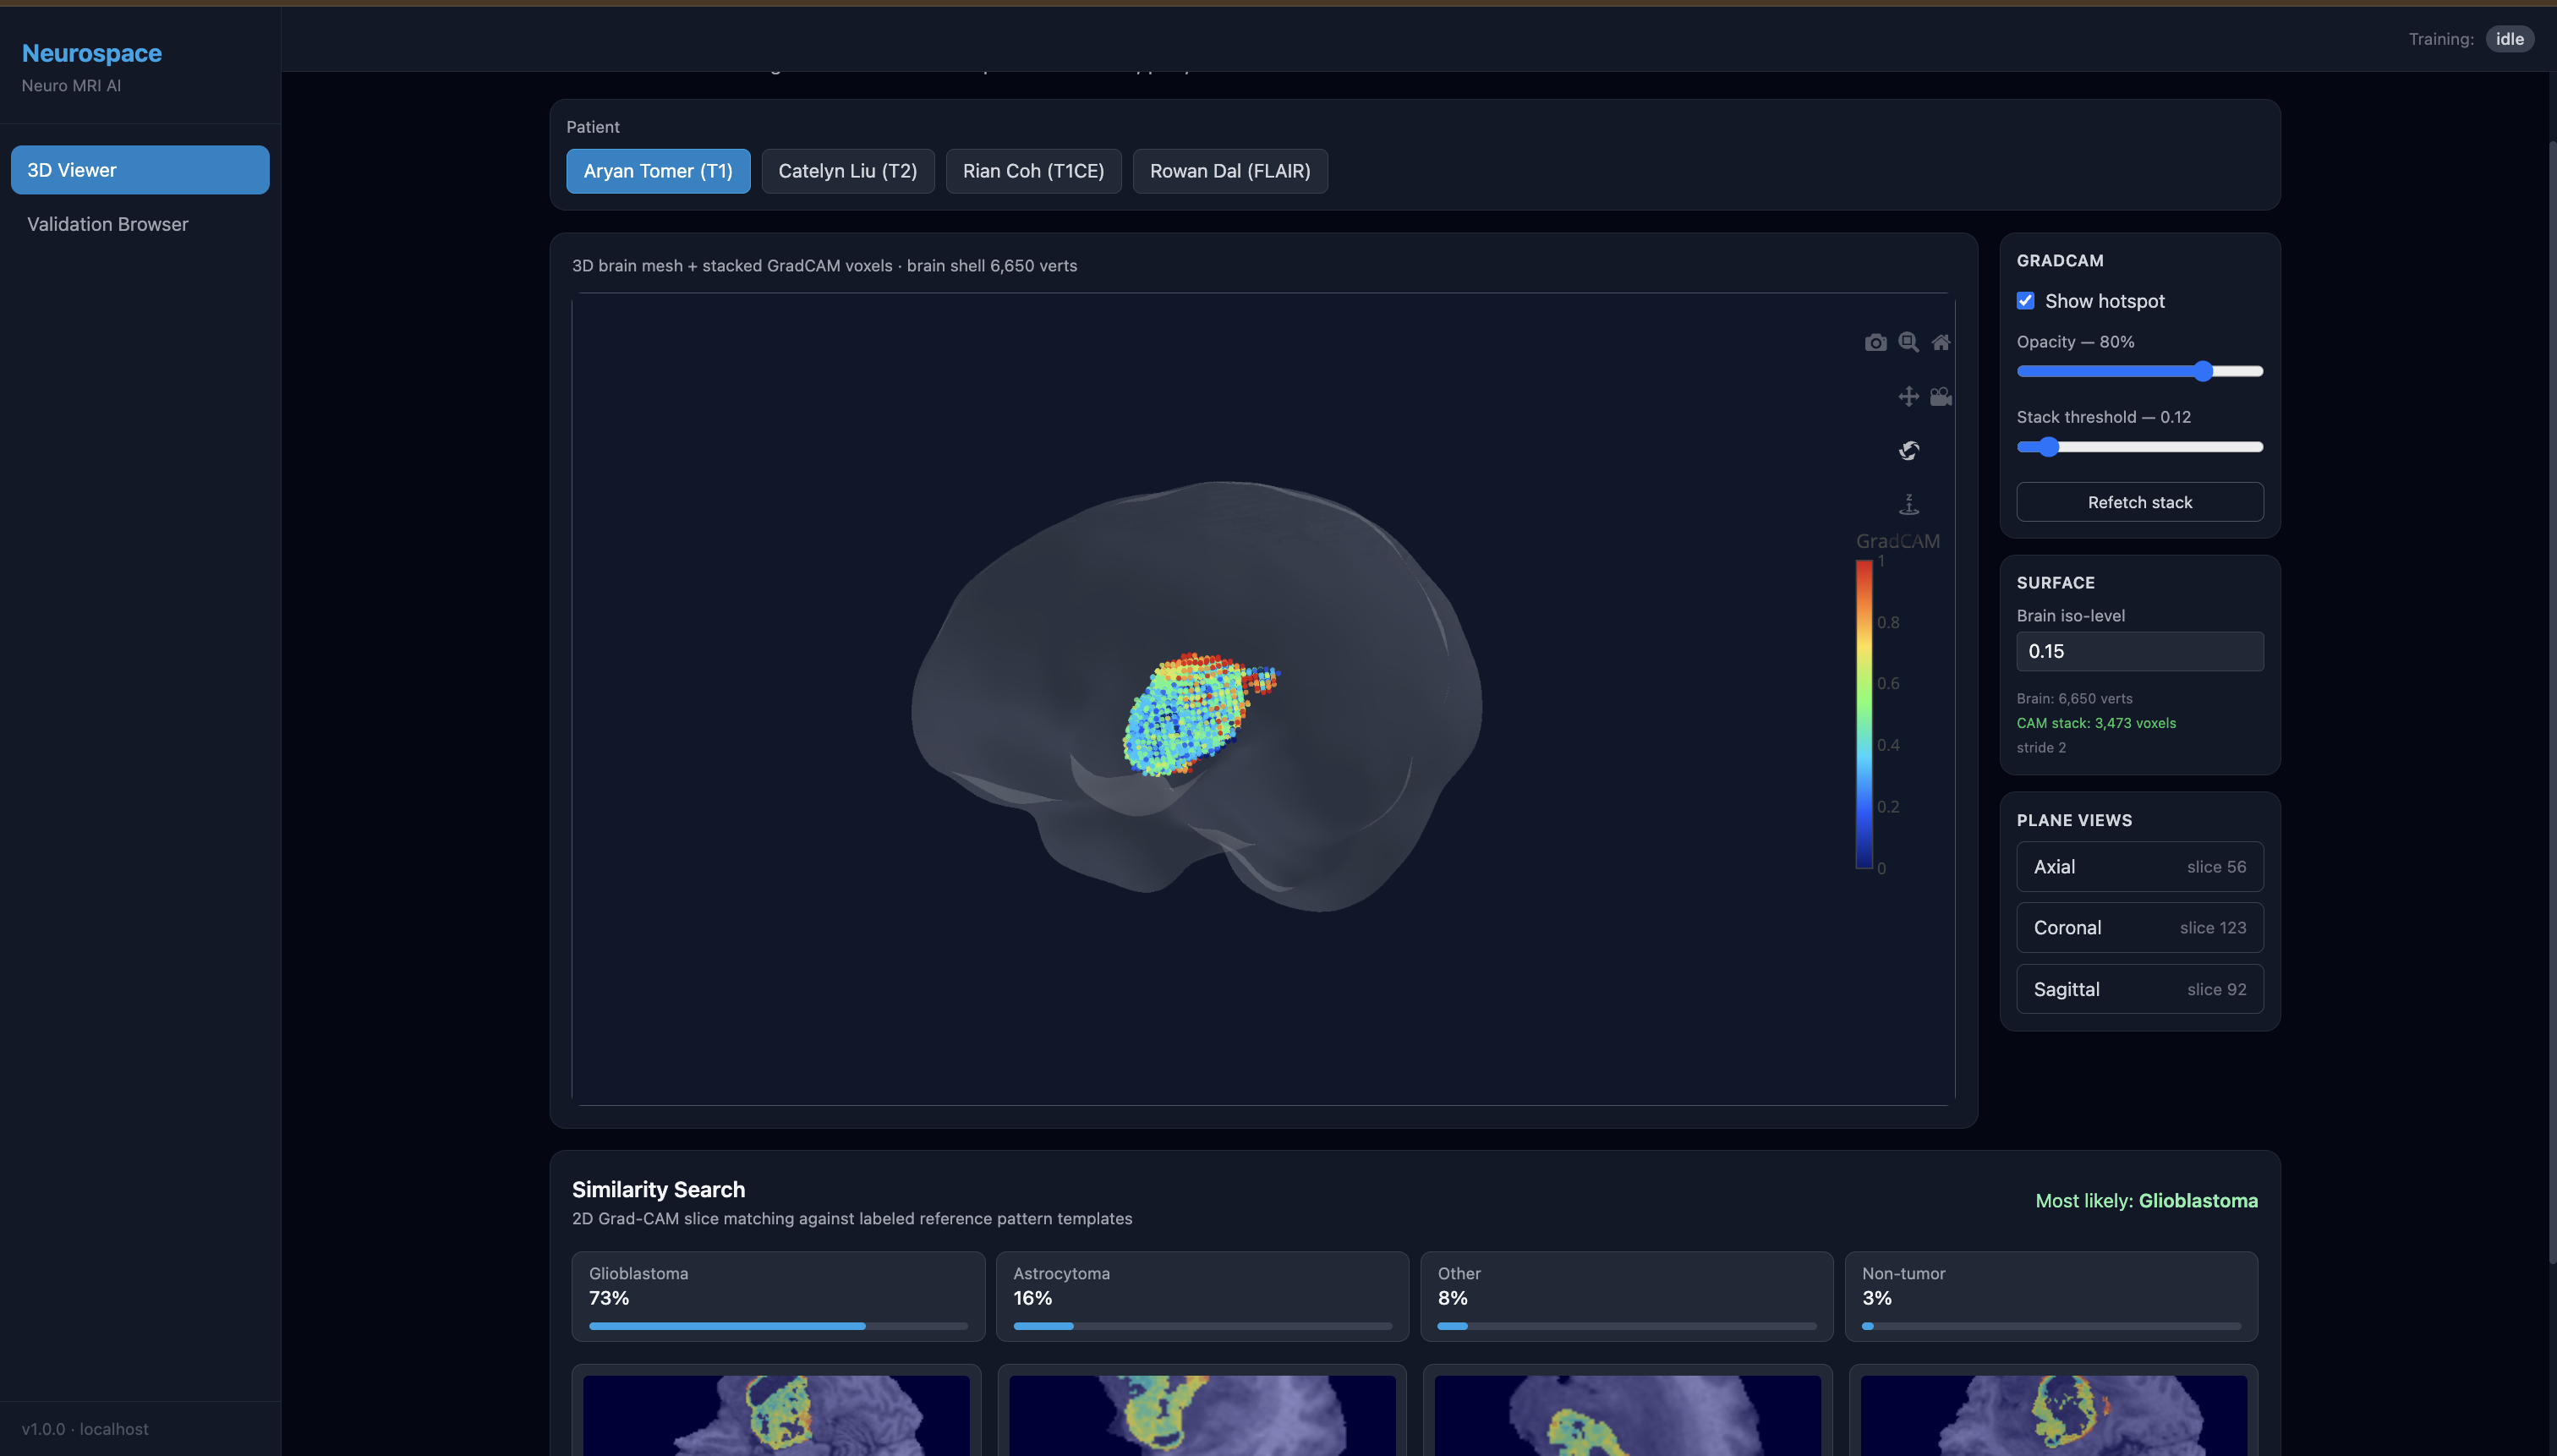Image resolution: width=2557 pixels, height=1456 pixels.
Task: Reset camera with the home icon
Action: click(x=1940, y=343)
